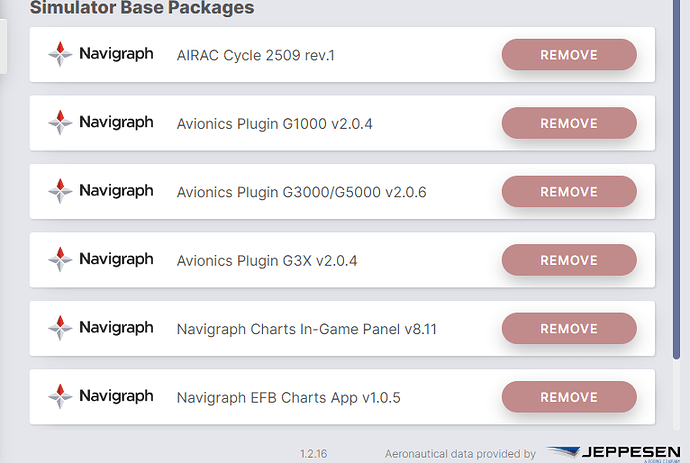
Task: Click the version number 1.2.16
Action: pos(314,454)
